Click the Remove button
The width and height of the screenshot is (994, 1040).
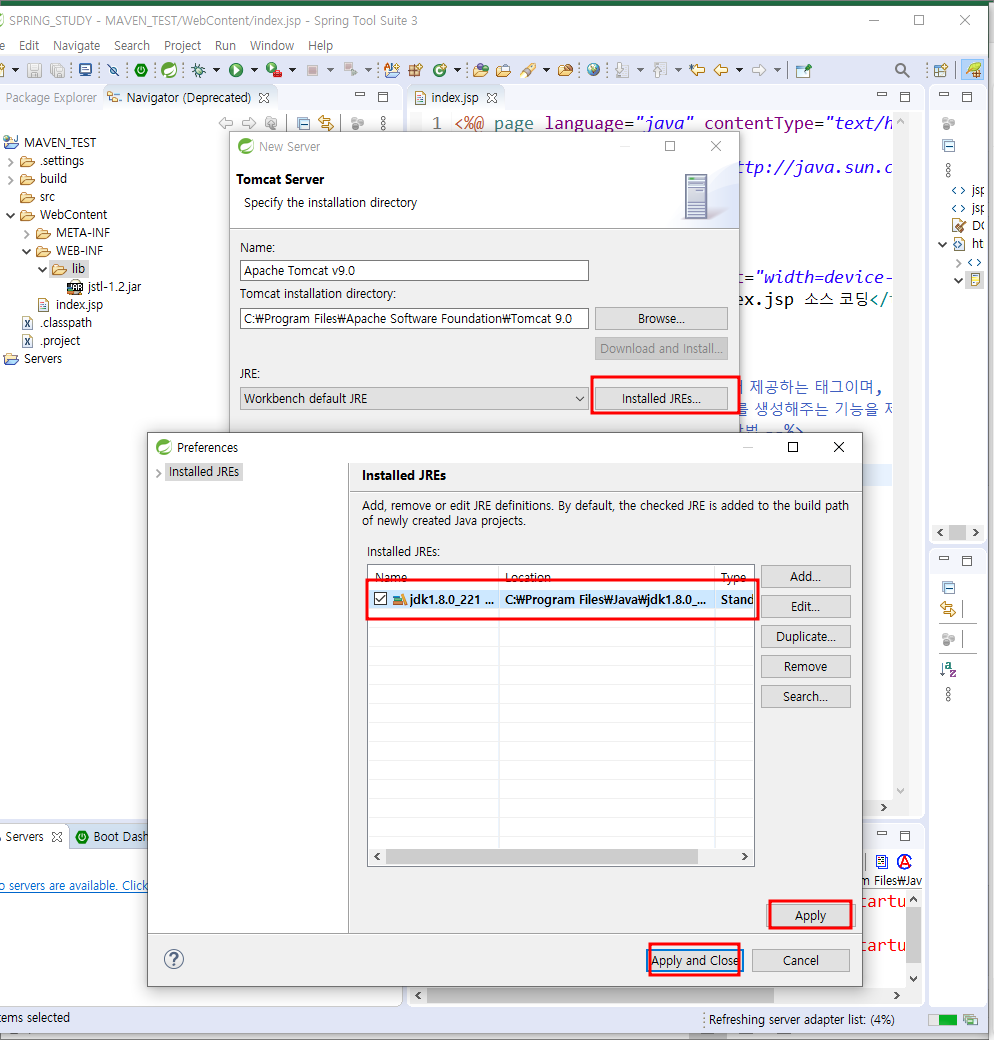click(x=806, y=666)
